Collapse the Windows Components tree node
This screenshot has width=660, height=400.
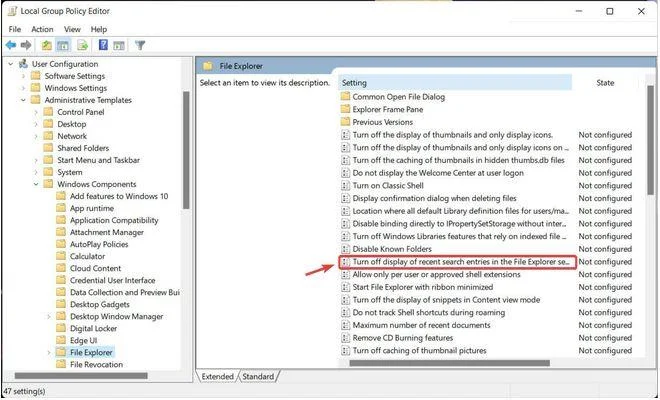click(x=36, y=184)
